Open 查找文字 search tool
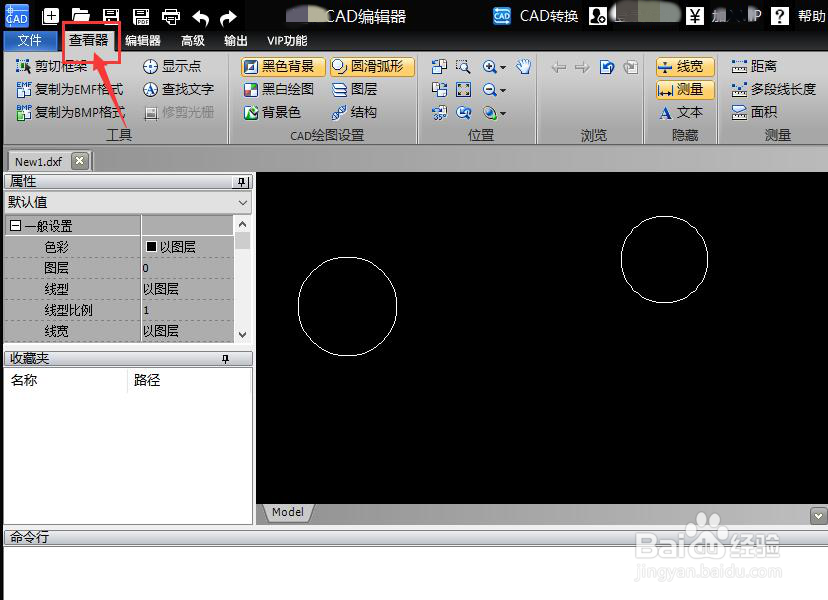 [x=178, y=89]
